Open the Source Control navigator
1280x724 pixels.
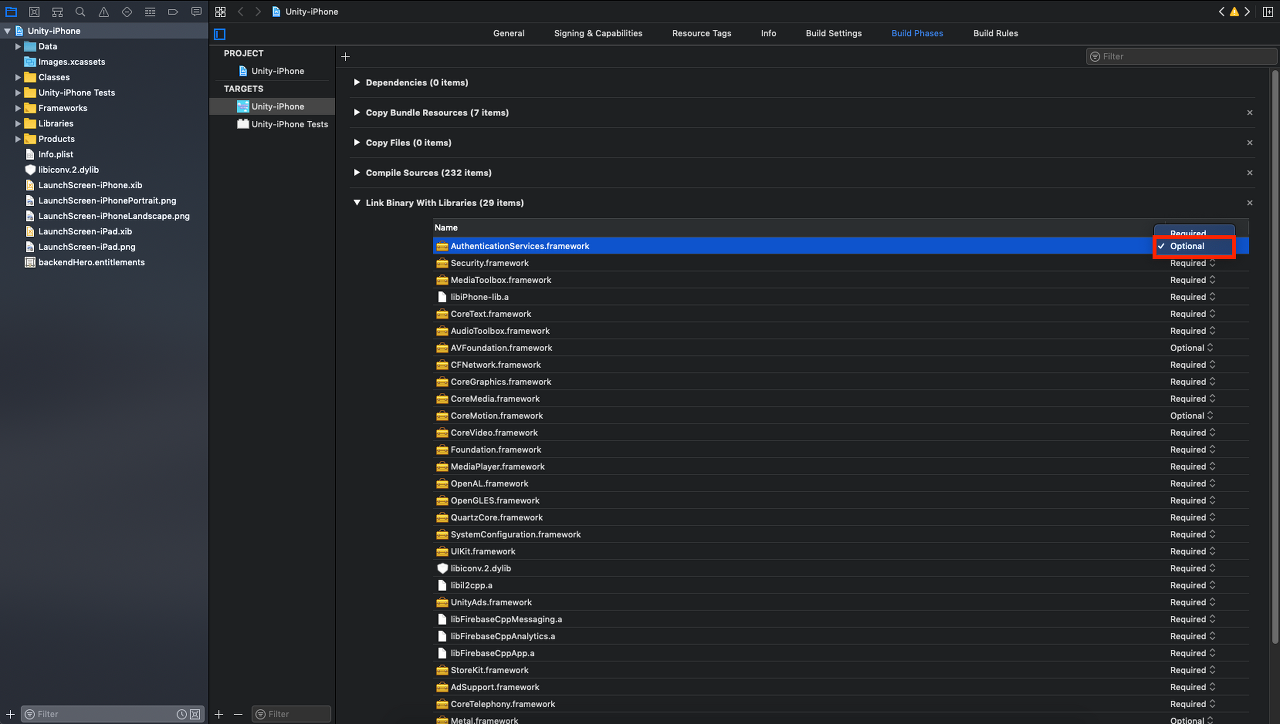pos(34,12)
